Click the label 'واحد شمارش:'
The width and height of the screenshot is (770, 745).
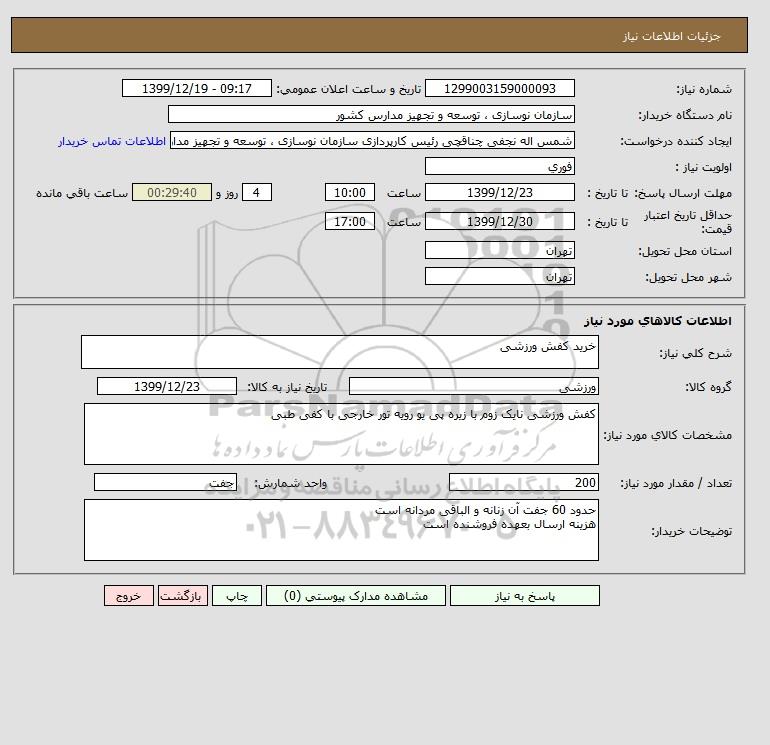point(290,483)
